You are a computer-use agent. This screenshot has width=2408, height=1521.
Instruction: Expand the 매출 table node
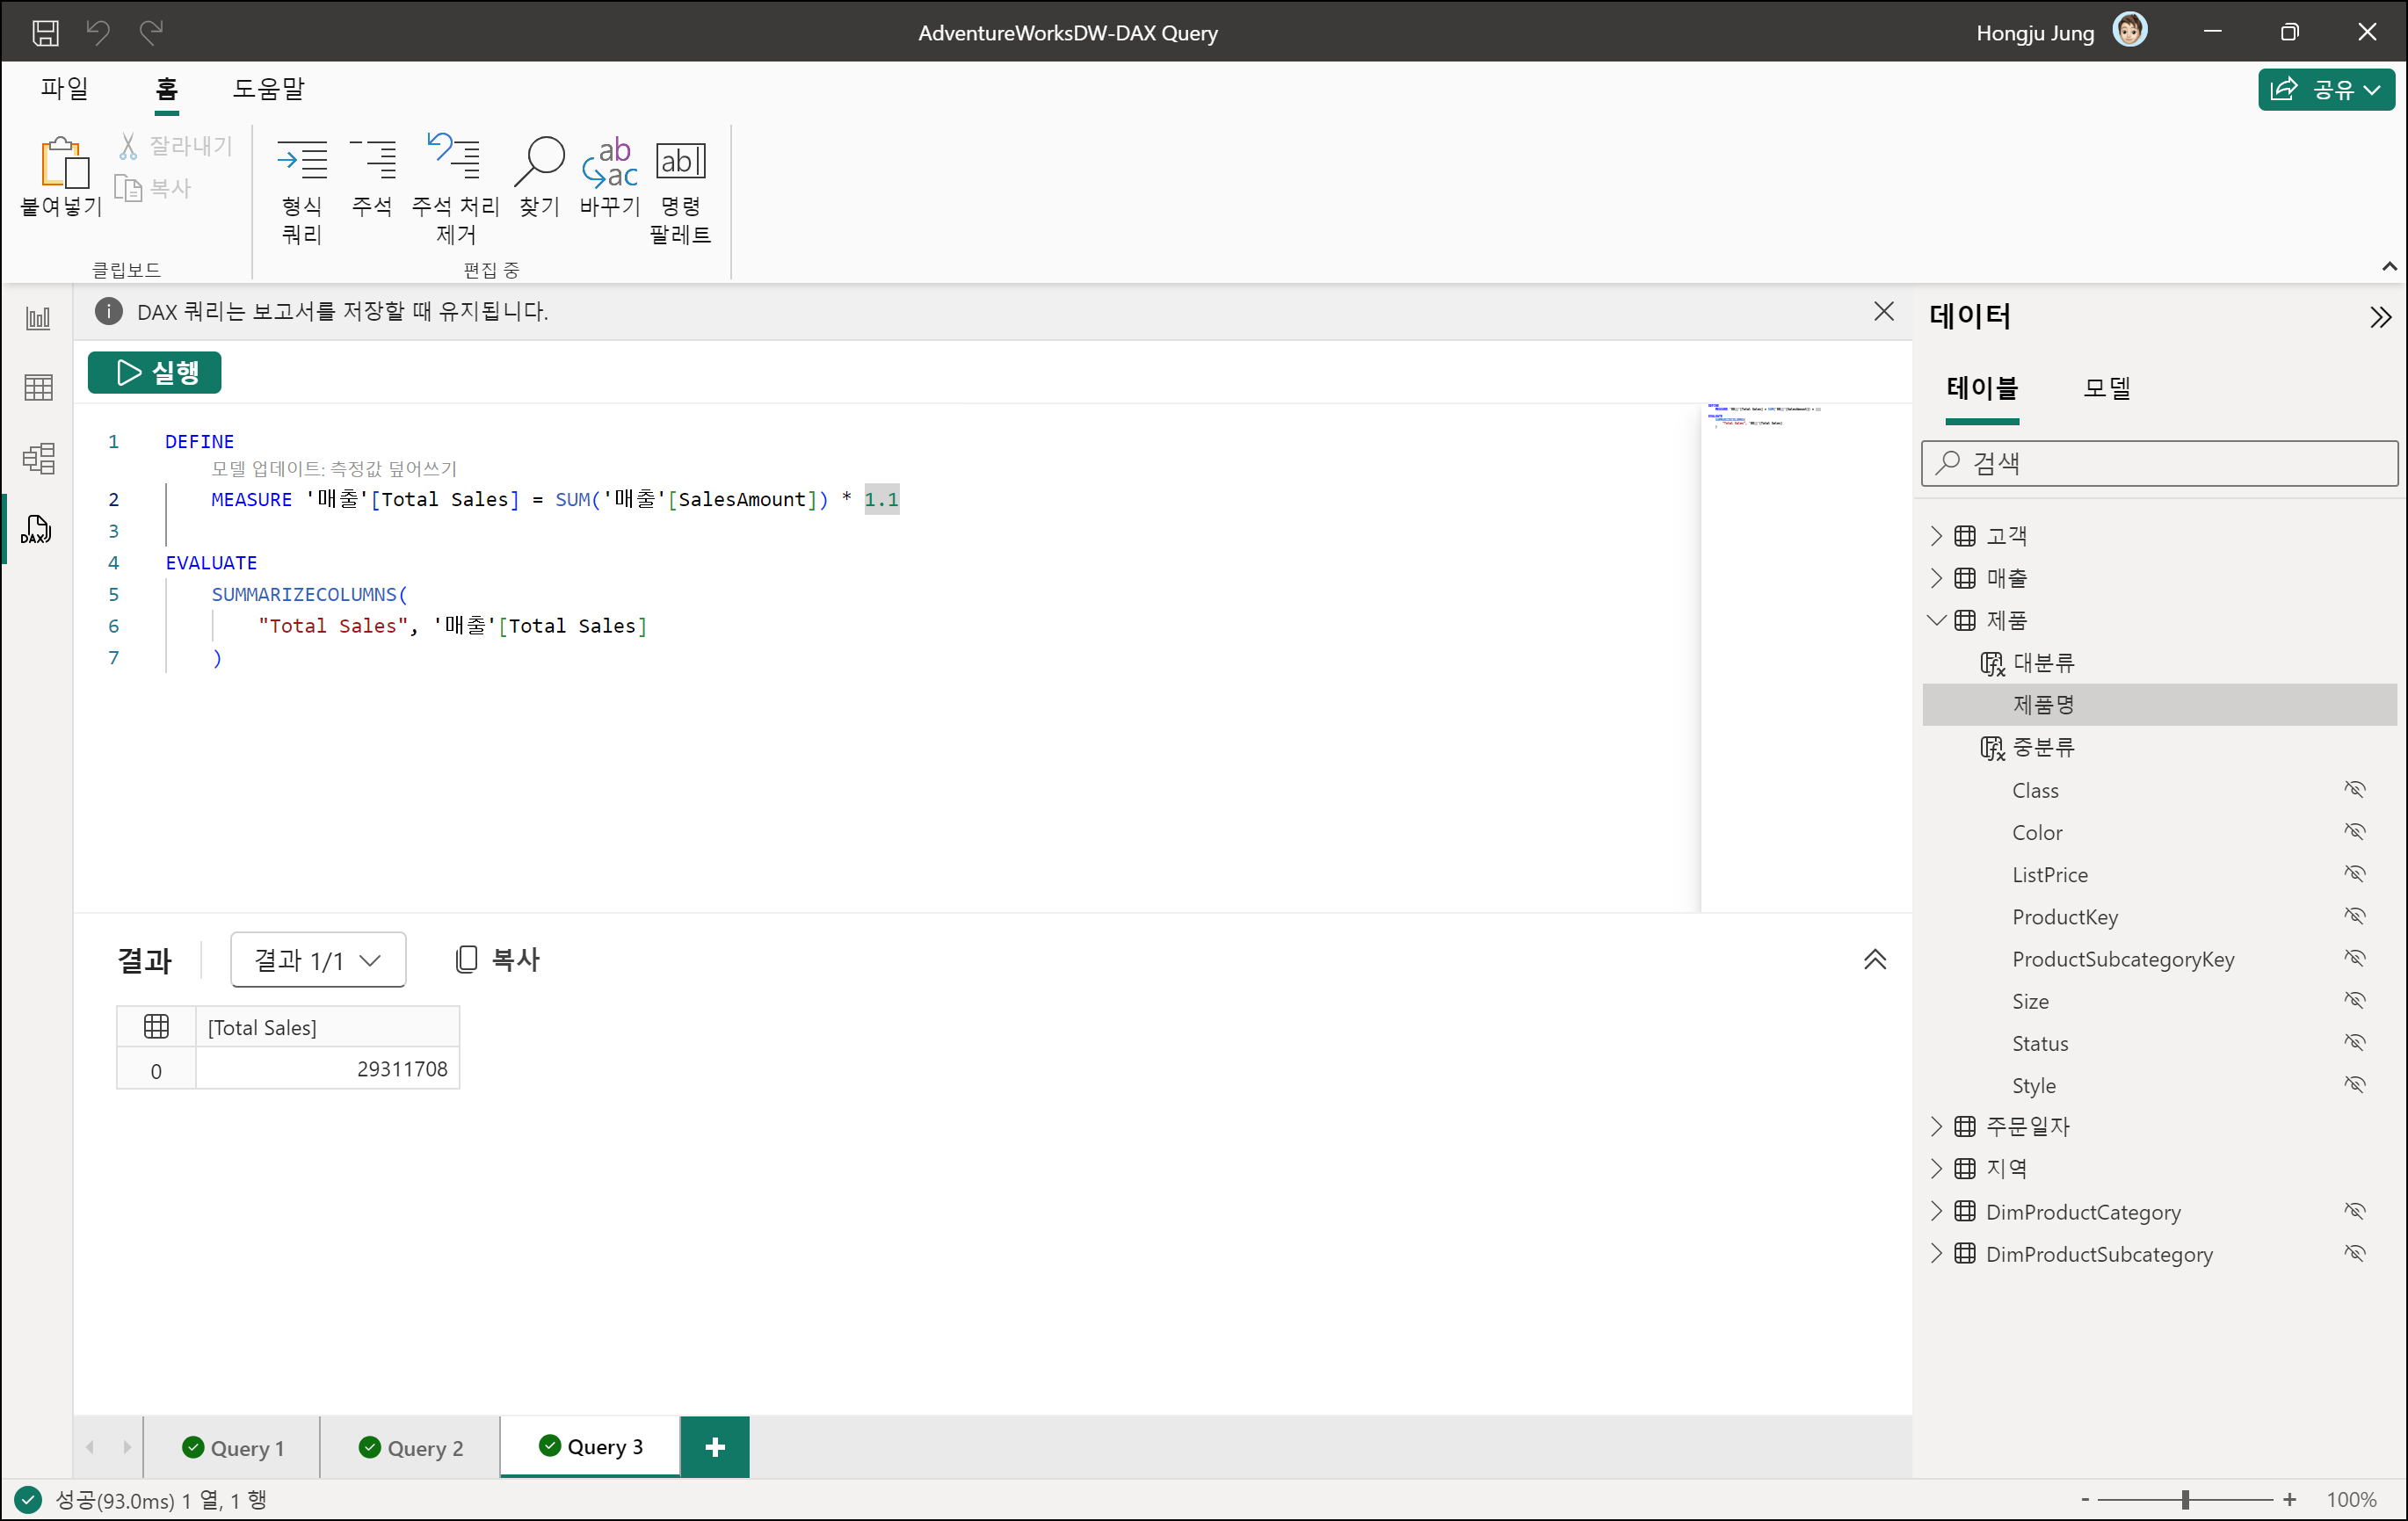point(1936,578)
